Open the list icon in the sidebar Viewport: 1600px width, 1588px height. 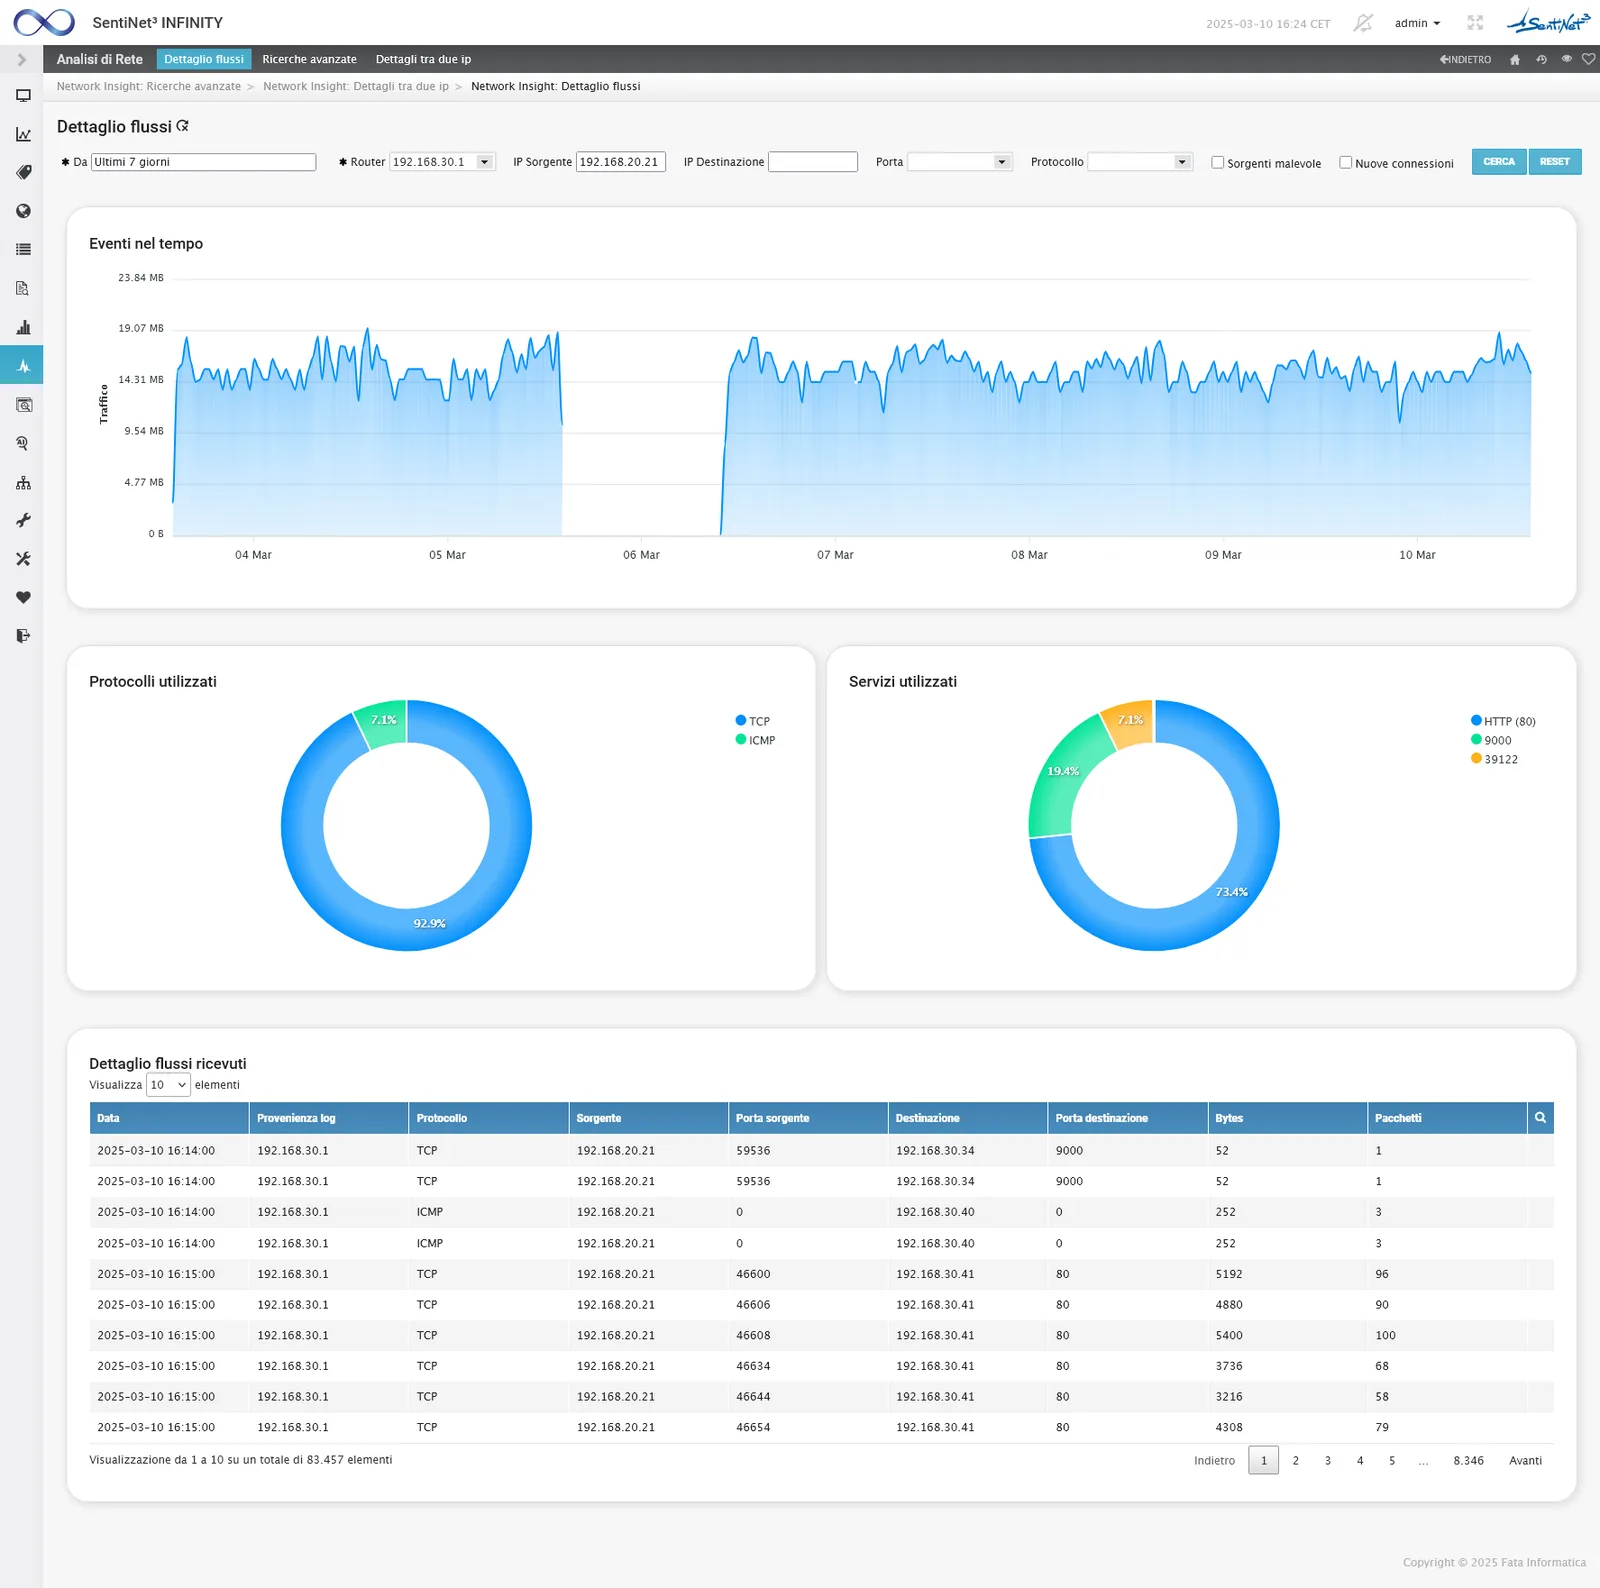(23, 249)
